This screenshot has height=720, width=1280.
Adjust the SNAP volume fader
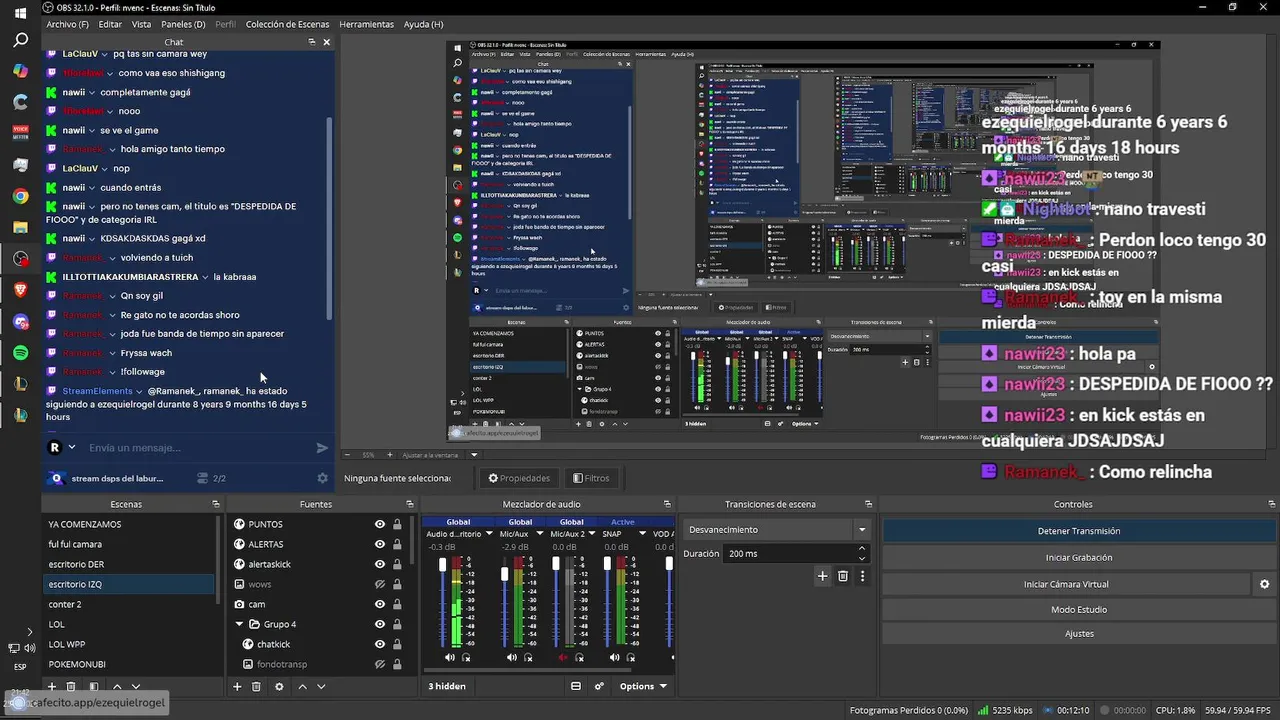pyautogui.click(x=607, y=565)
